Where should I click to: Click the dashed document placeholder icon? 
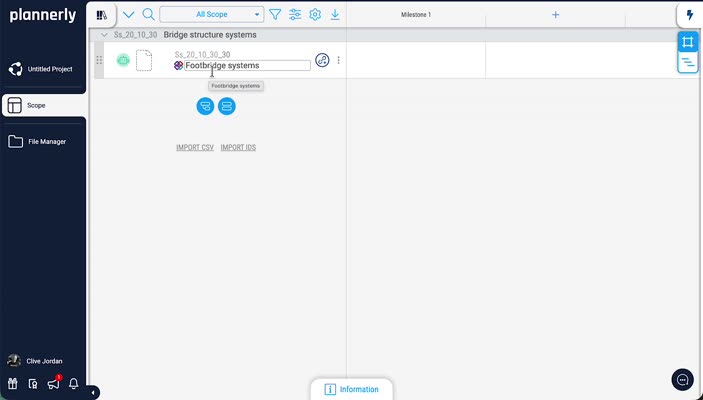click(x=144, y=60)
